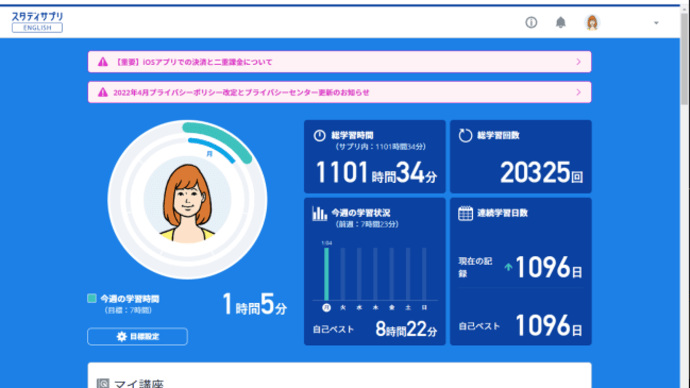Click the teal square legend for 今週の学習時間
This screenshot has width=690, height=388.
[92, 298]
